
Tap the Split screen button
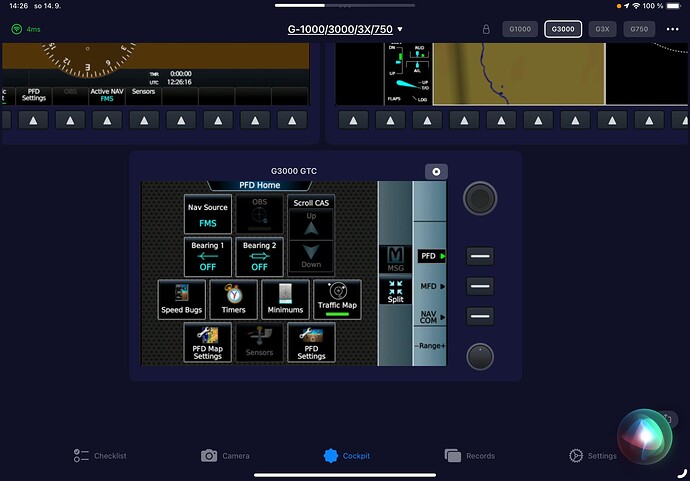[395, 292]
